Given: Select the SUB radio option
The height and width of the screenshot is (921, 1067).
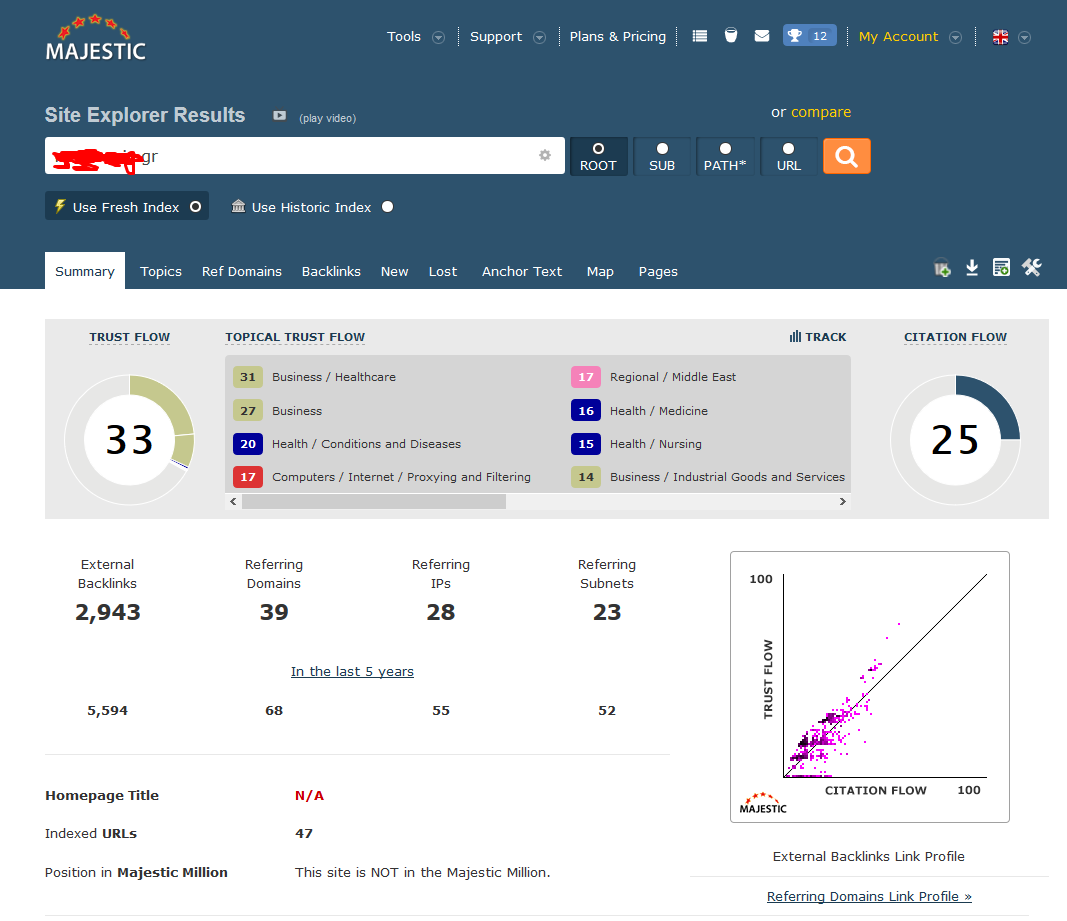Looking at the screenshot, I should pos(662,148).
